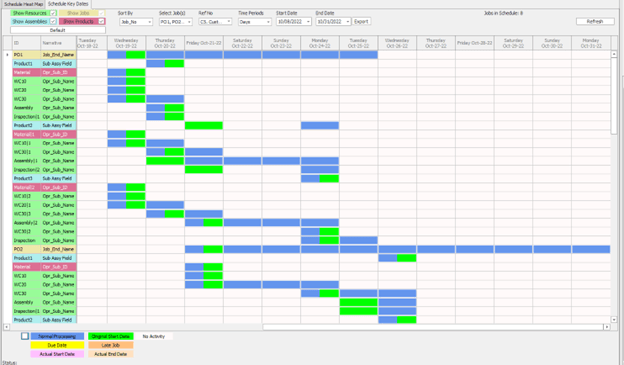Click the Export button

point(361,21)
